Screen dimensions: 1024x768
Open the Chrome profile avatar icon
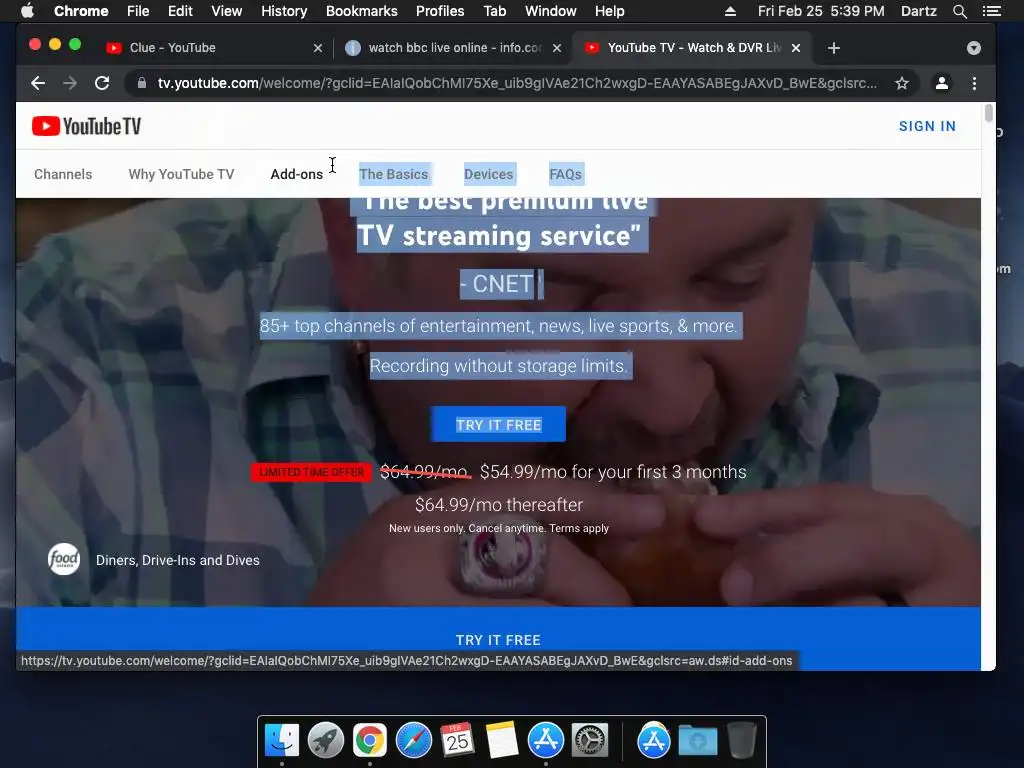tap(942, 83)
